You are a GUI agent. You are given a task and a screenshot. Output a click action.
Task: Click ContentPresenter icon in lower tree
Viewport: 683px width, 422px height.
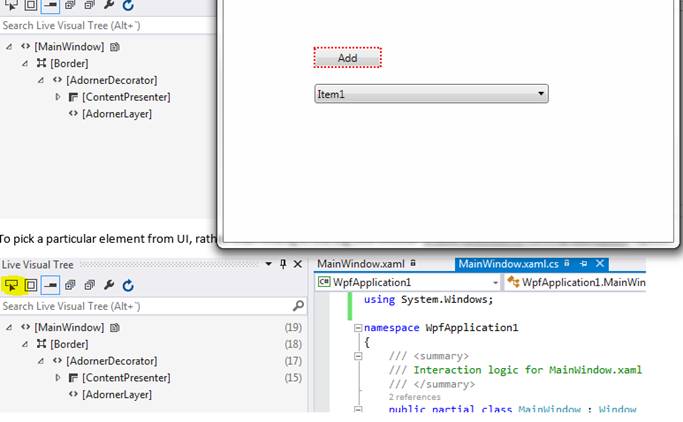(x=73, y=378)
